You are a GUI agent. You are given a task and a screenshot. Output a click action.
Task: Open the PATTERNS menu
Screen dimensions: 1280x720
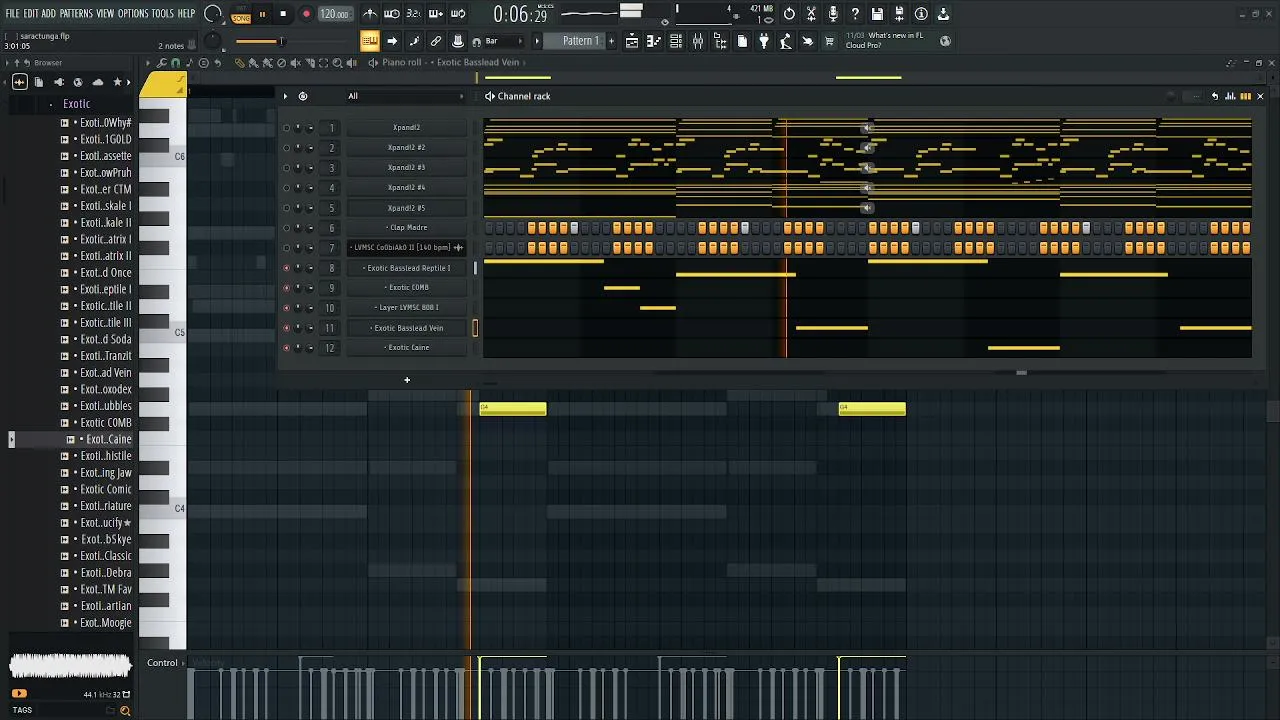pos(76,14)
